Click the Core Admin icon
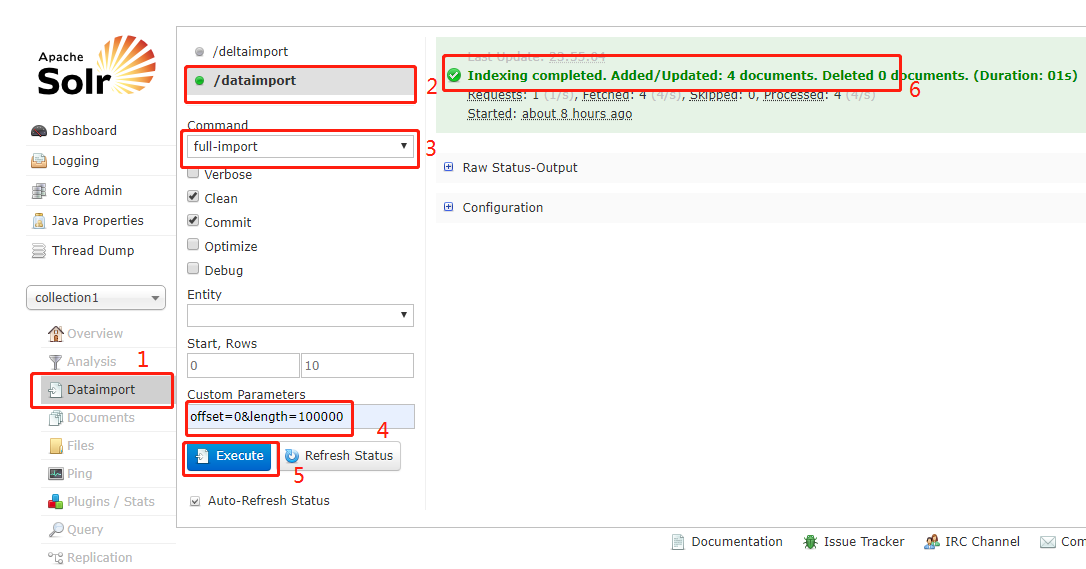The width and height of the screenshot is (1086, 569). point(39,190)
